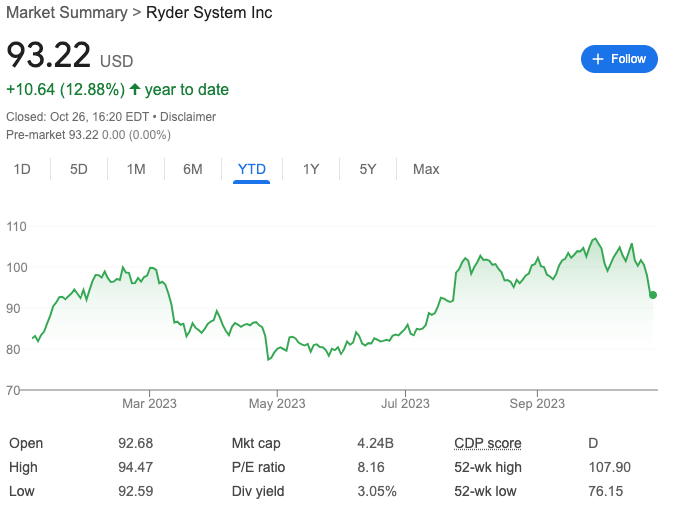Select the 6M chart tab
Viewport: 682px width, 512px height.
[193, 169]
